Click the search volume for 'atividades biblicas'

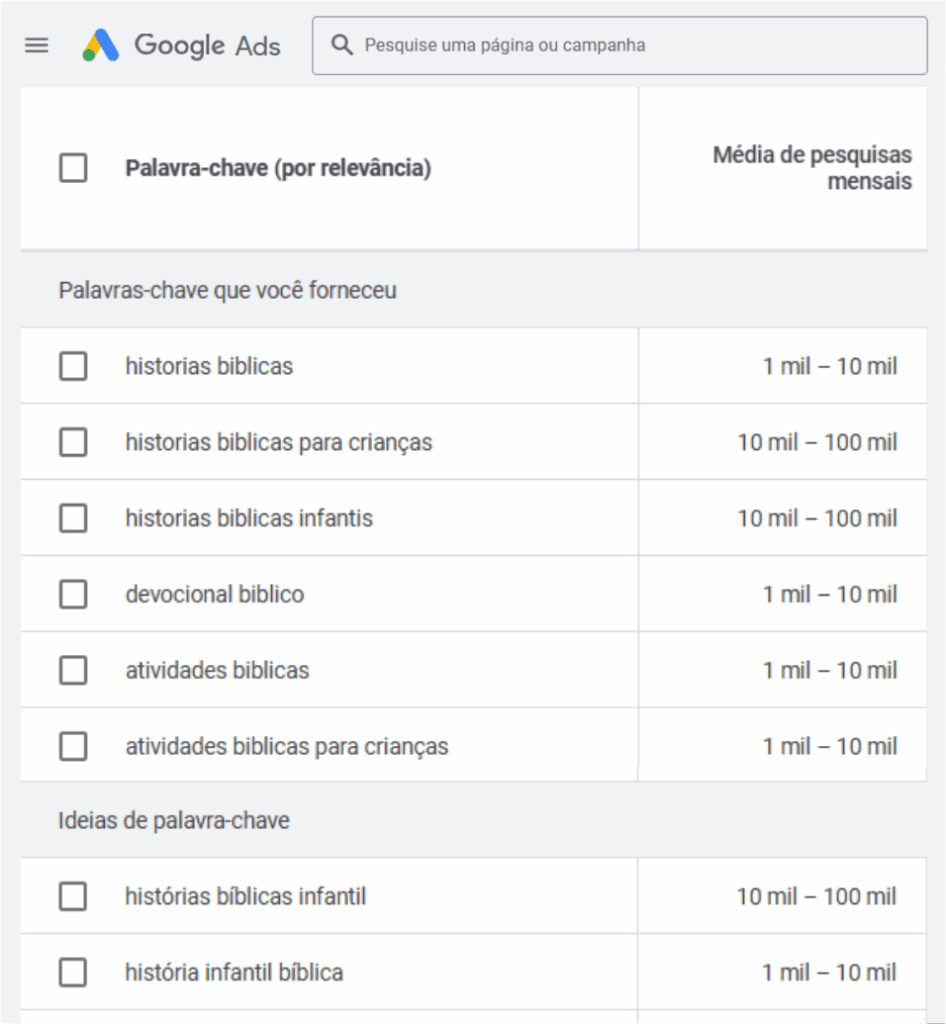[x=830, y=670]
